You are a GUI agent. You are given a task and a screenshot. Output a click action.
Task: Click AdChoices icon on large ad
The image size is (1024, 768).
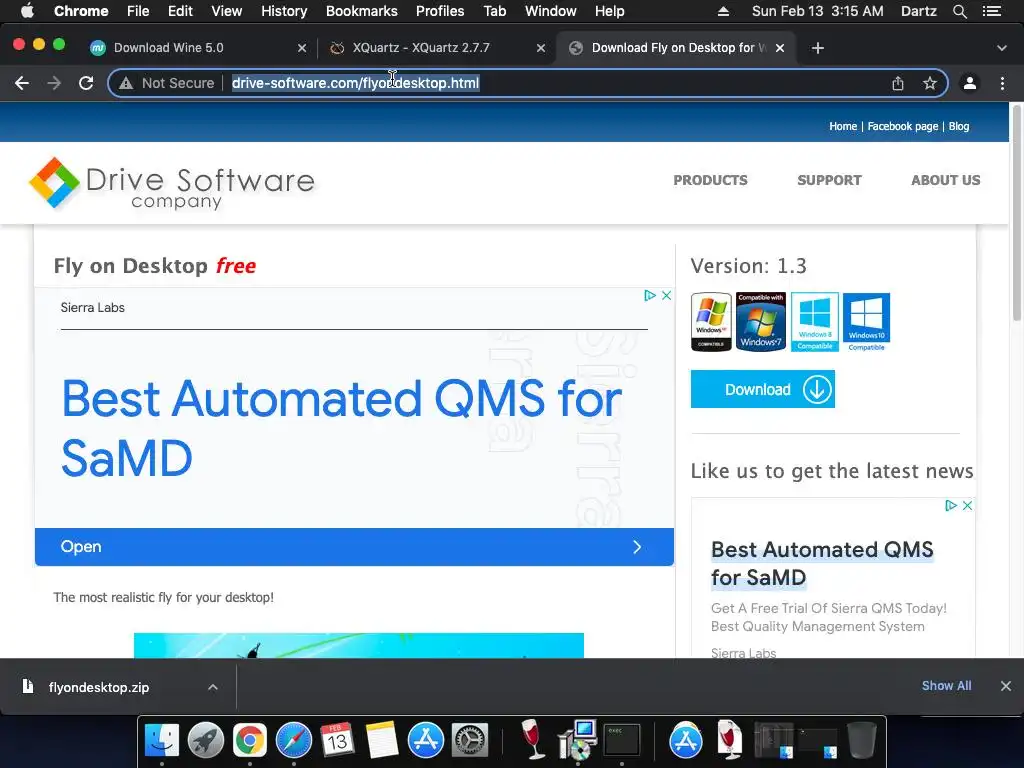(x=650, y=295)
